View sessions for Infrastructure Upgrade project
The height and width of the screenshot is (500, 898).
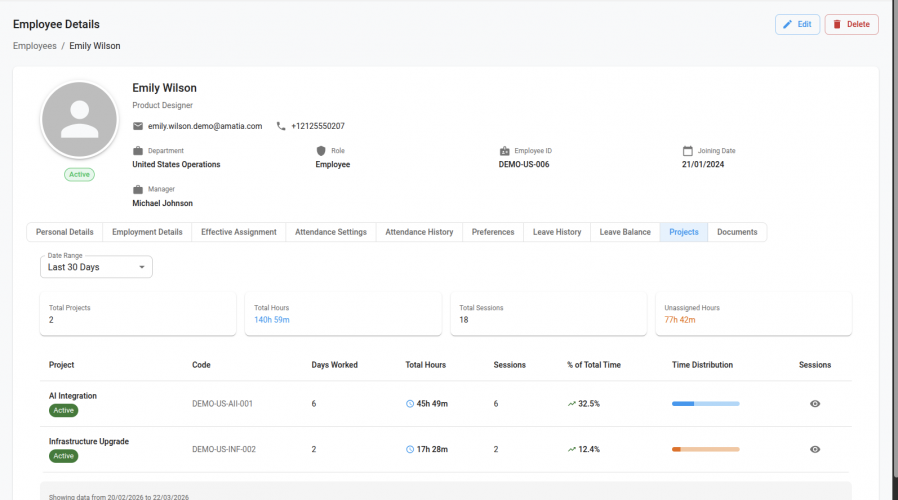click(x=815, y=450)
